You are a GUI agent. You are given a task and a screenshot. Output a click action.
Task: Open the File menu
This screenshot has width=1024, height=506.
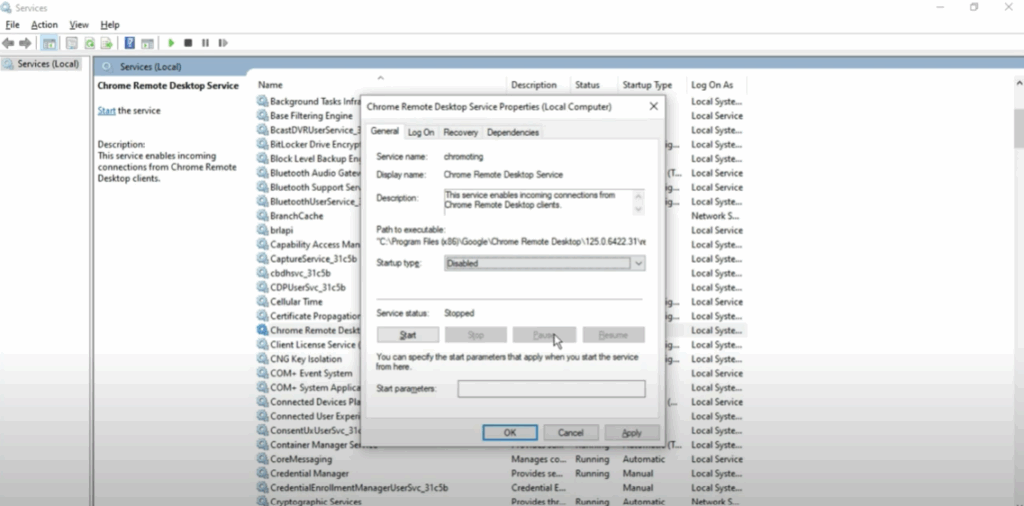pyautogui.click(x=12, y=25)
